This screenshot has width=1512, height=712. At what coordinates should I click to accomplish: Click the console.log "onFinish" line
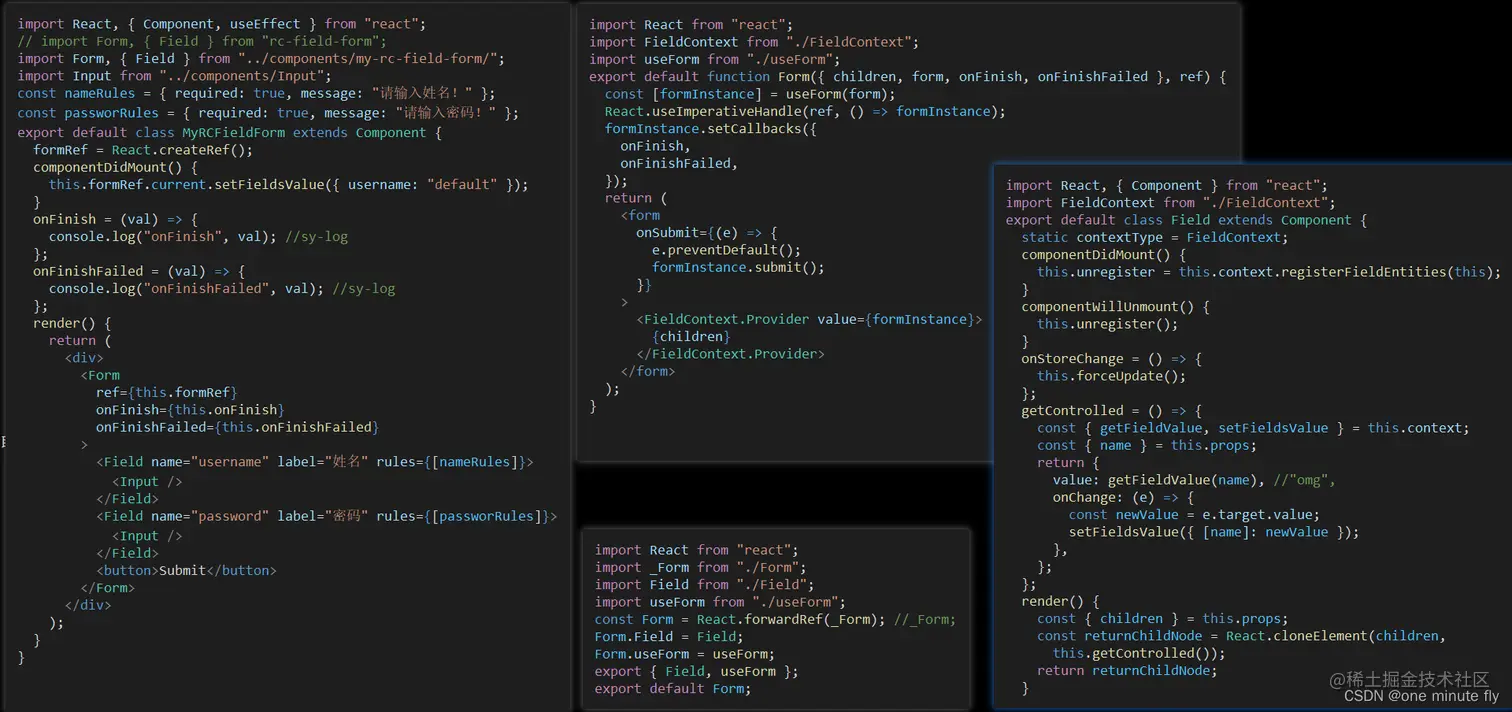198,237
